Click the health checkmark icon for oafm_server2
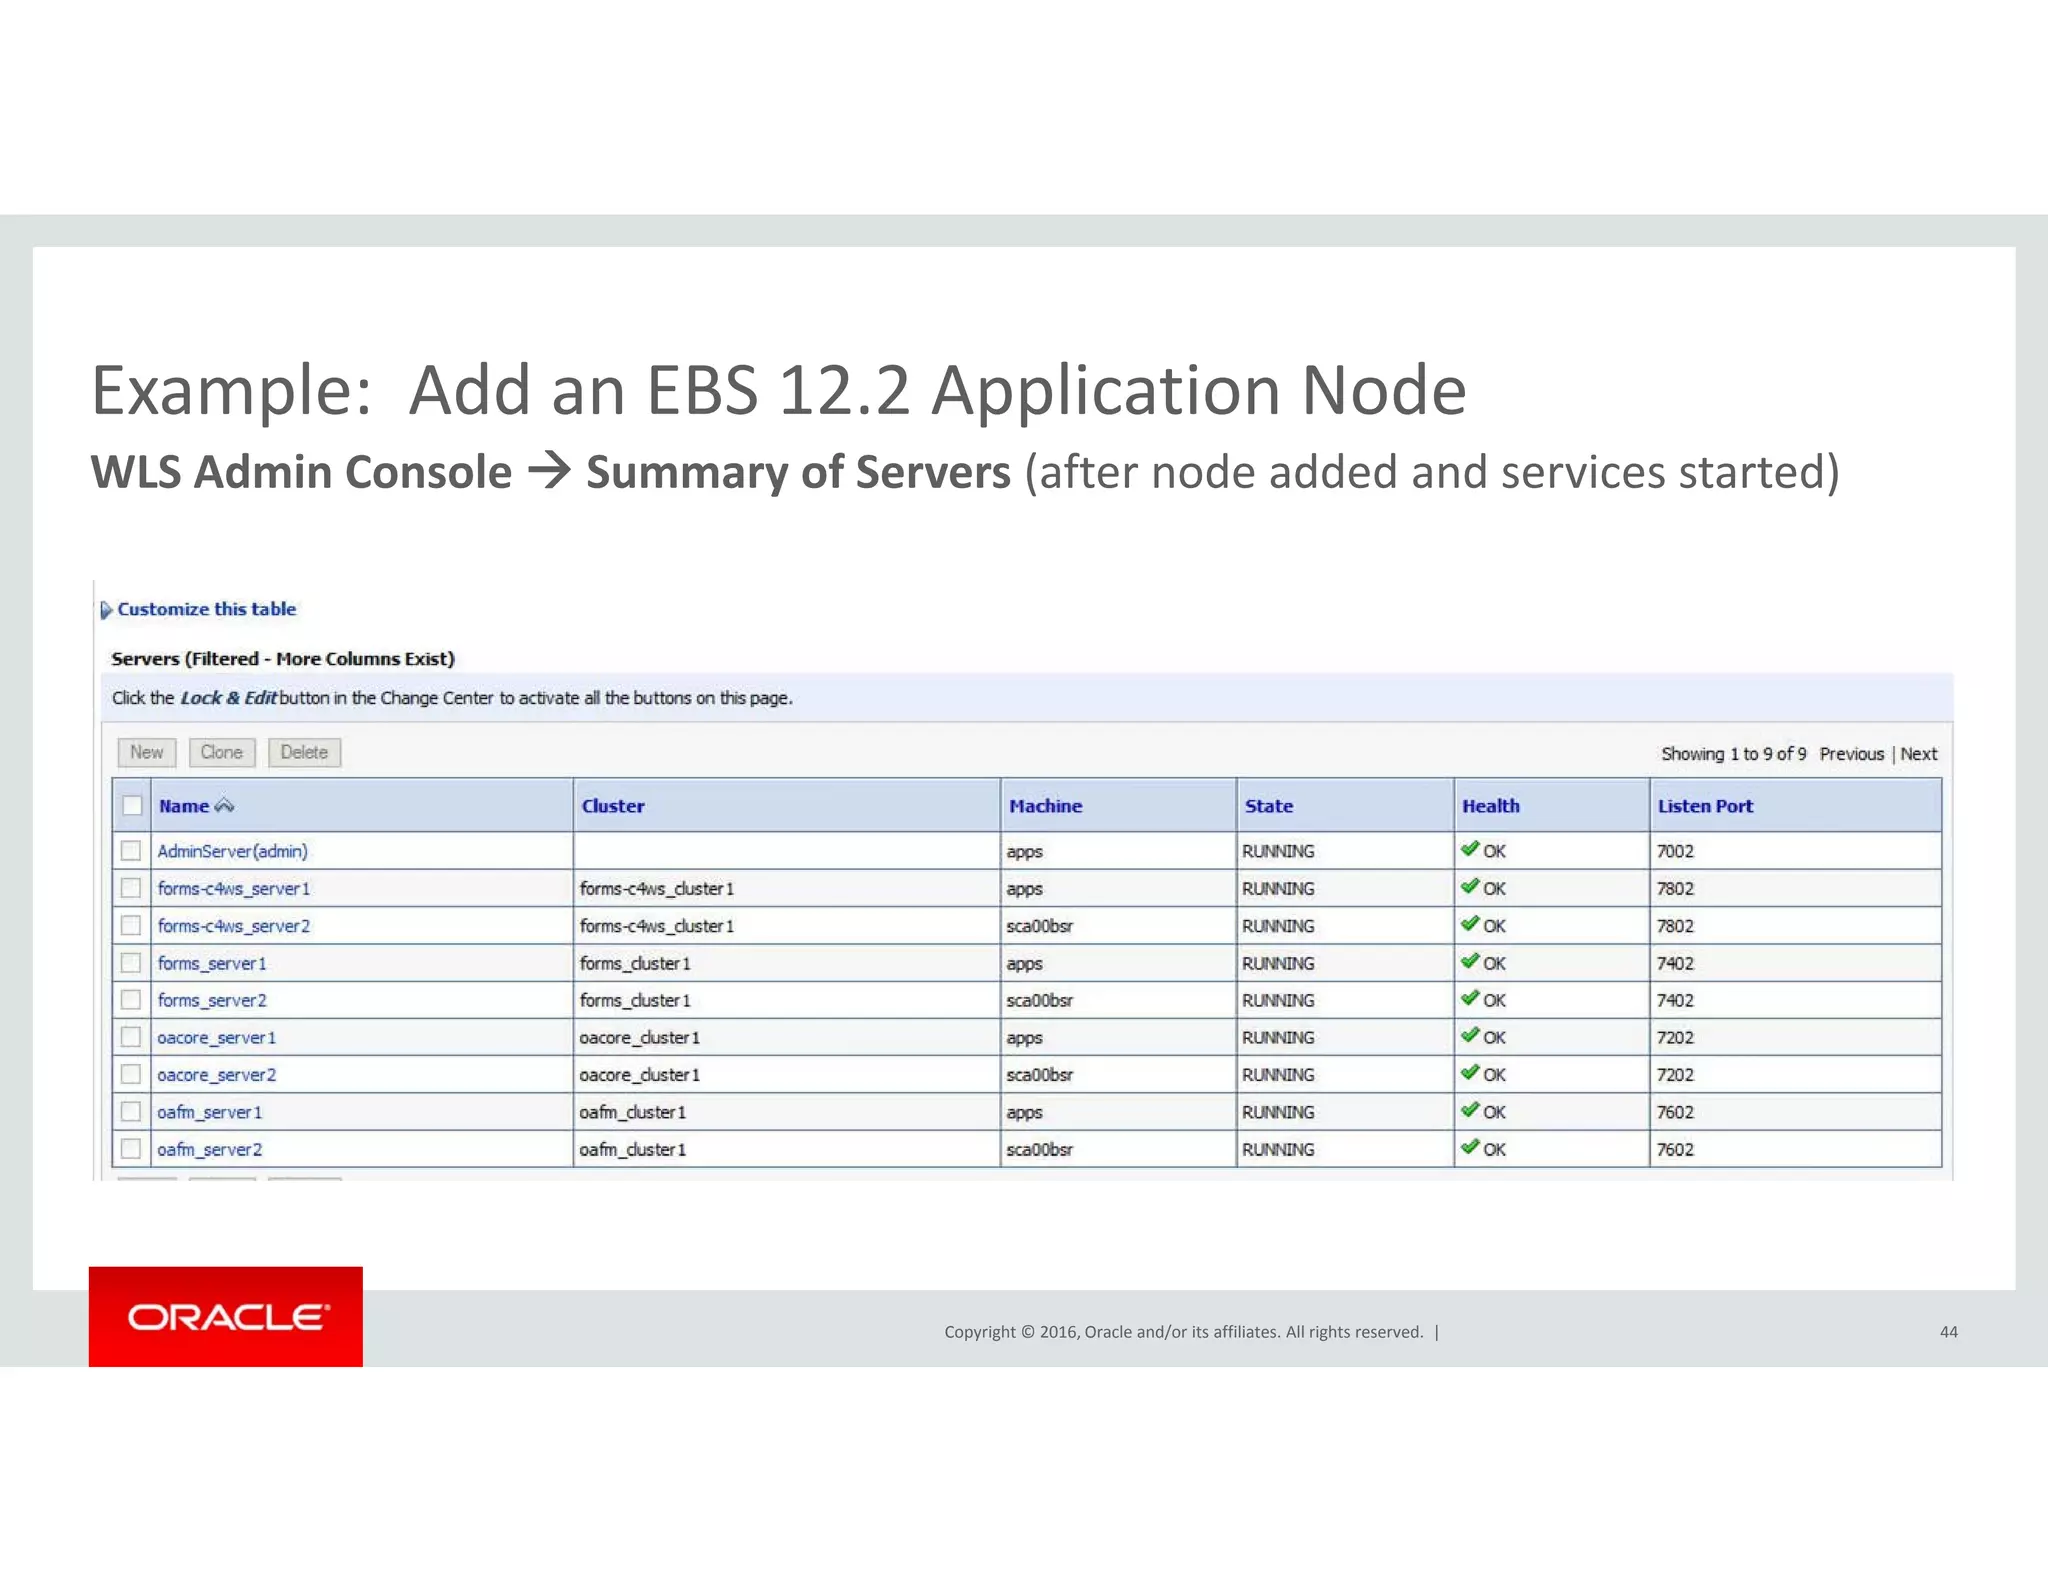This screenshot has width=2048, height=1582. tap(1469, 1147)
